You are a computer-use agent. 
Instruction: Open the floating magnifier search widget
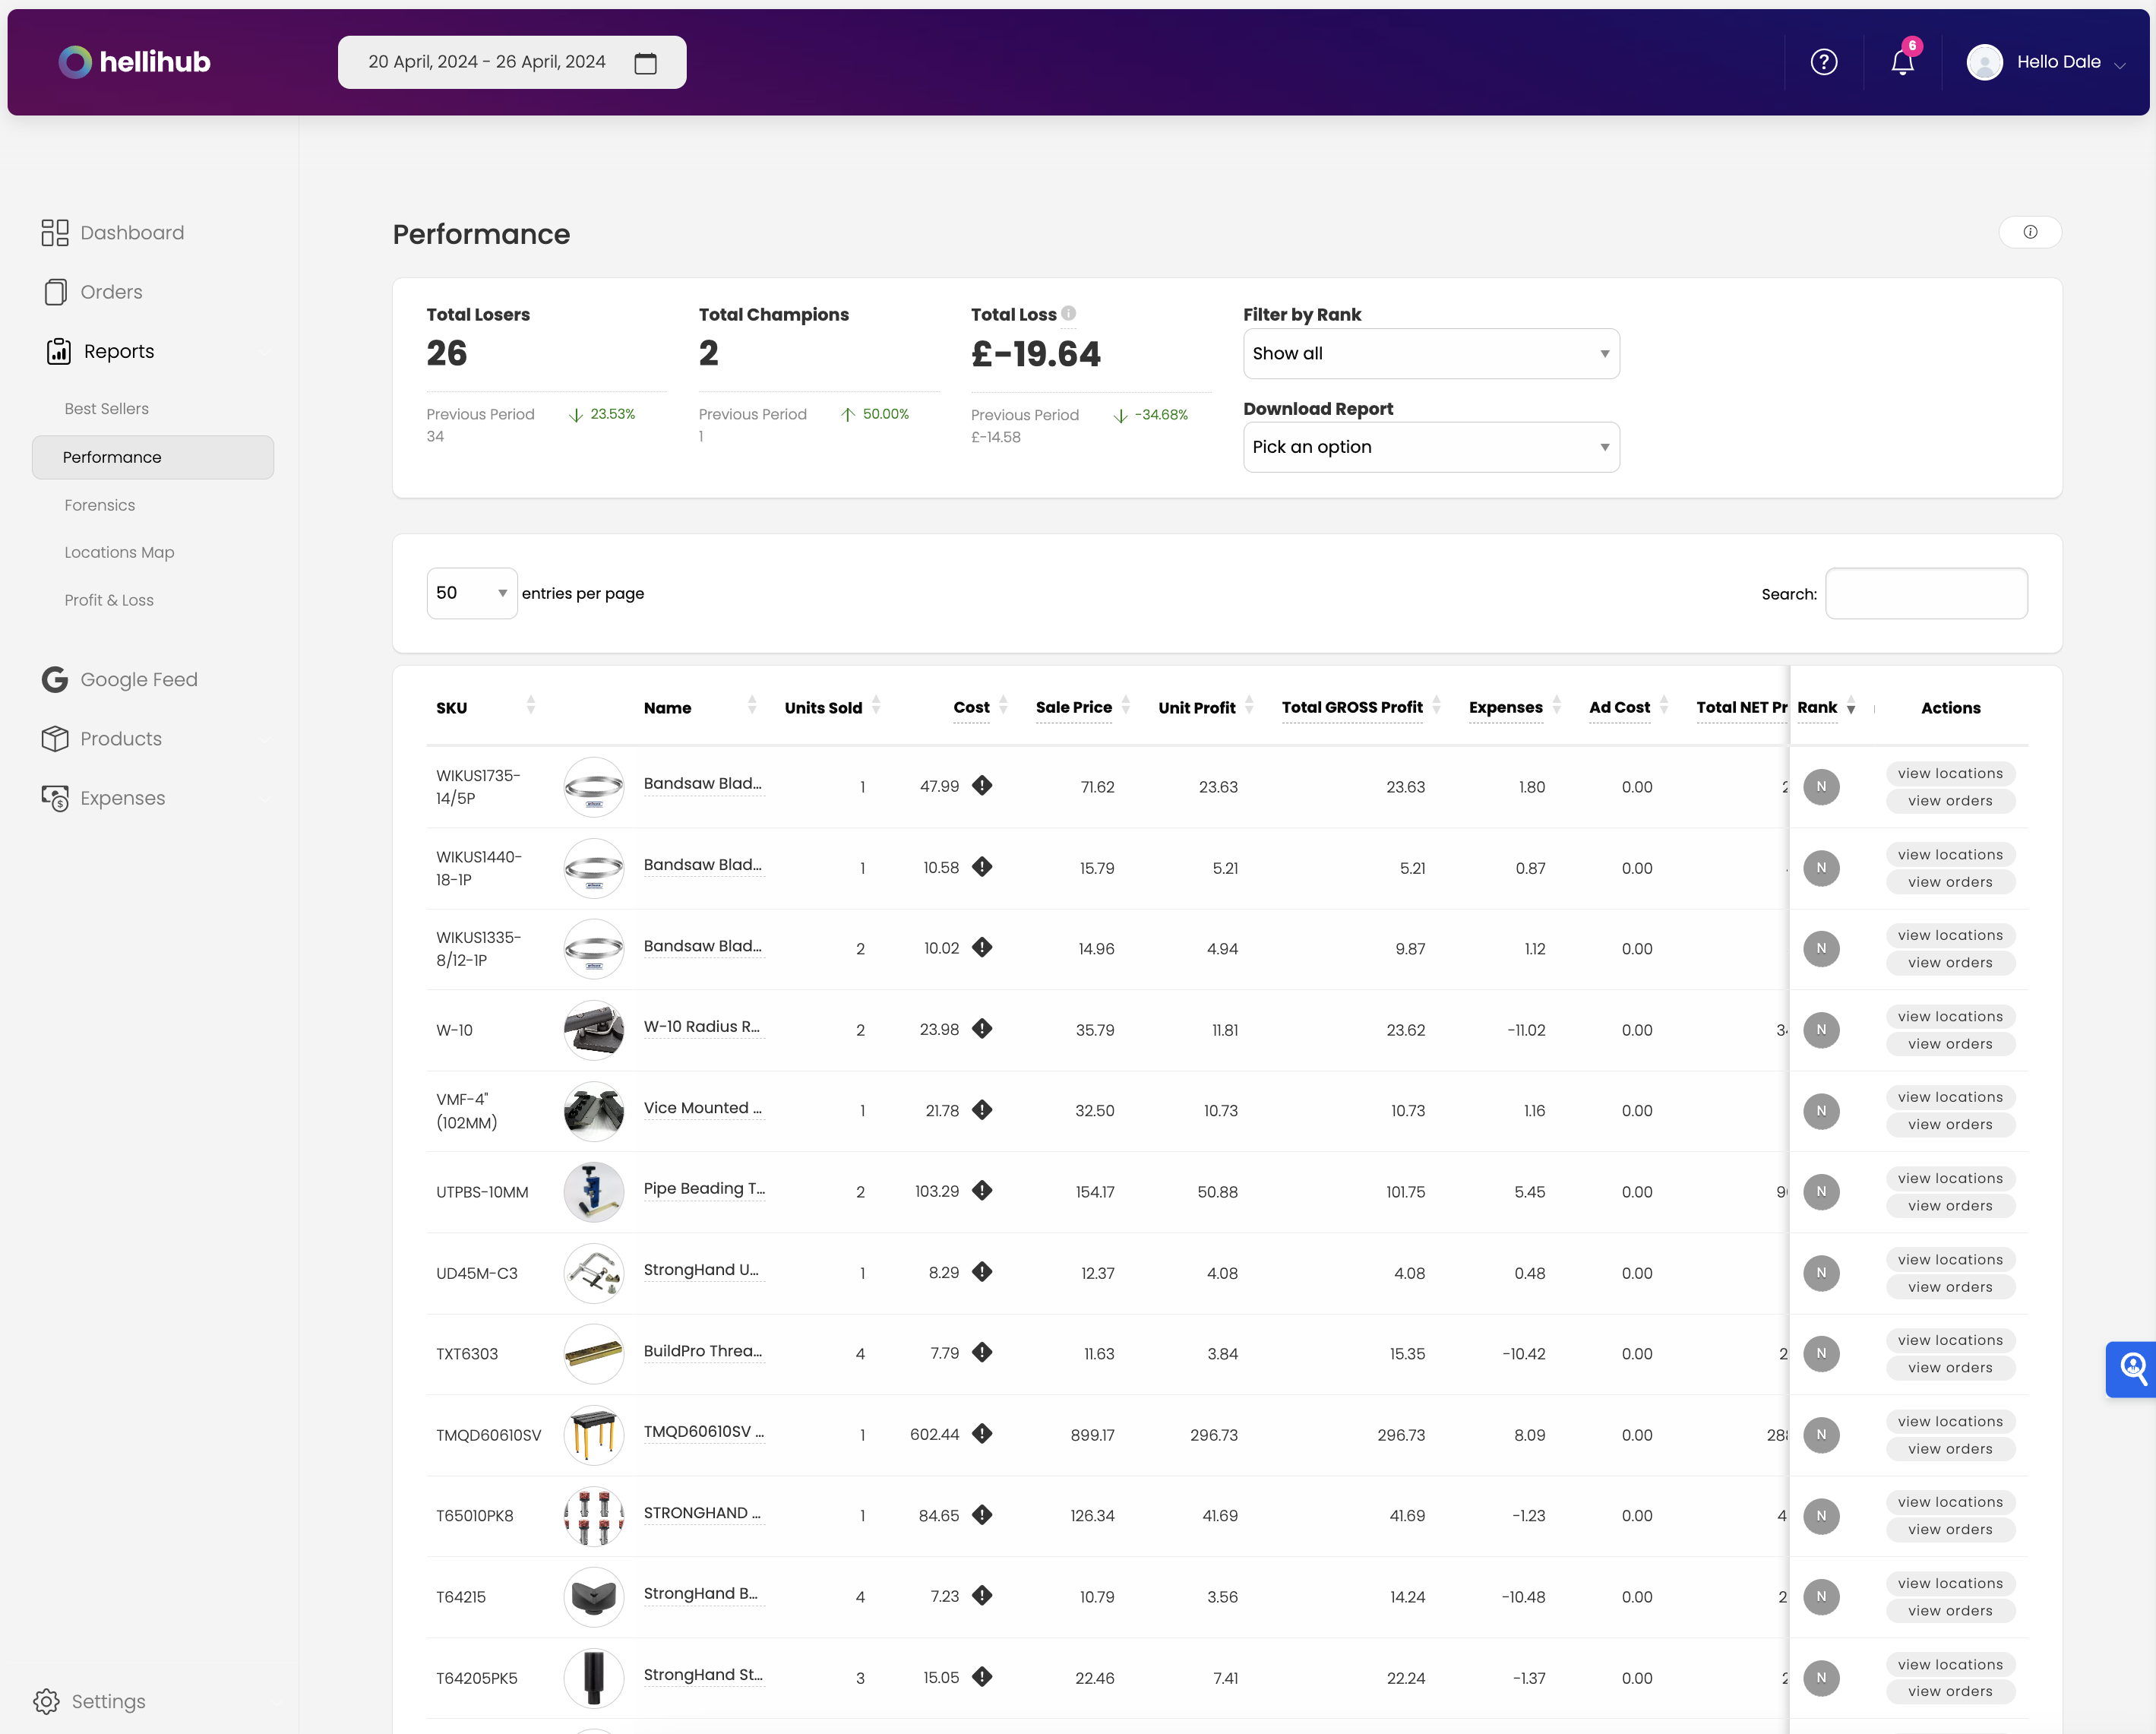tap(2132, 1368)
